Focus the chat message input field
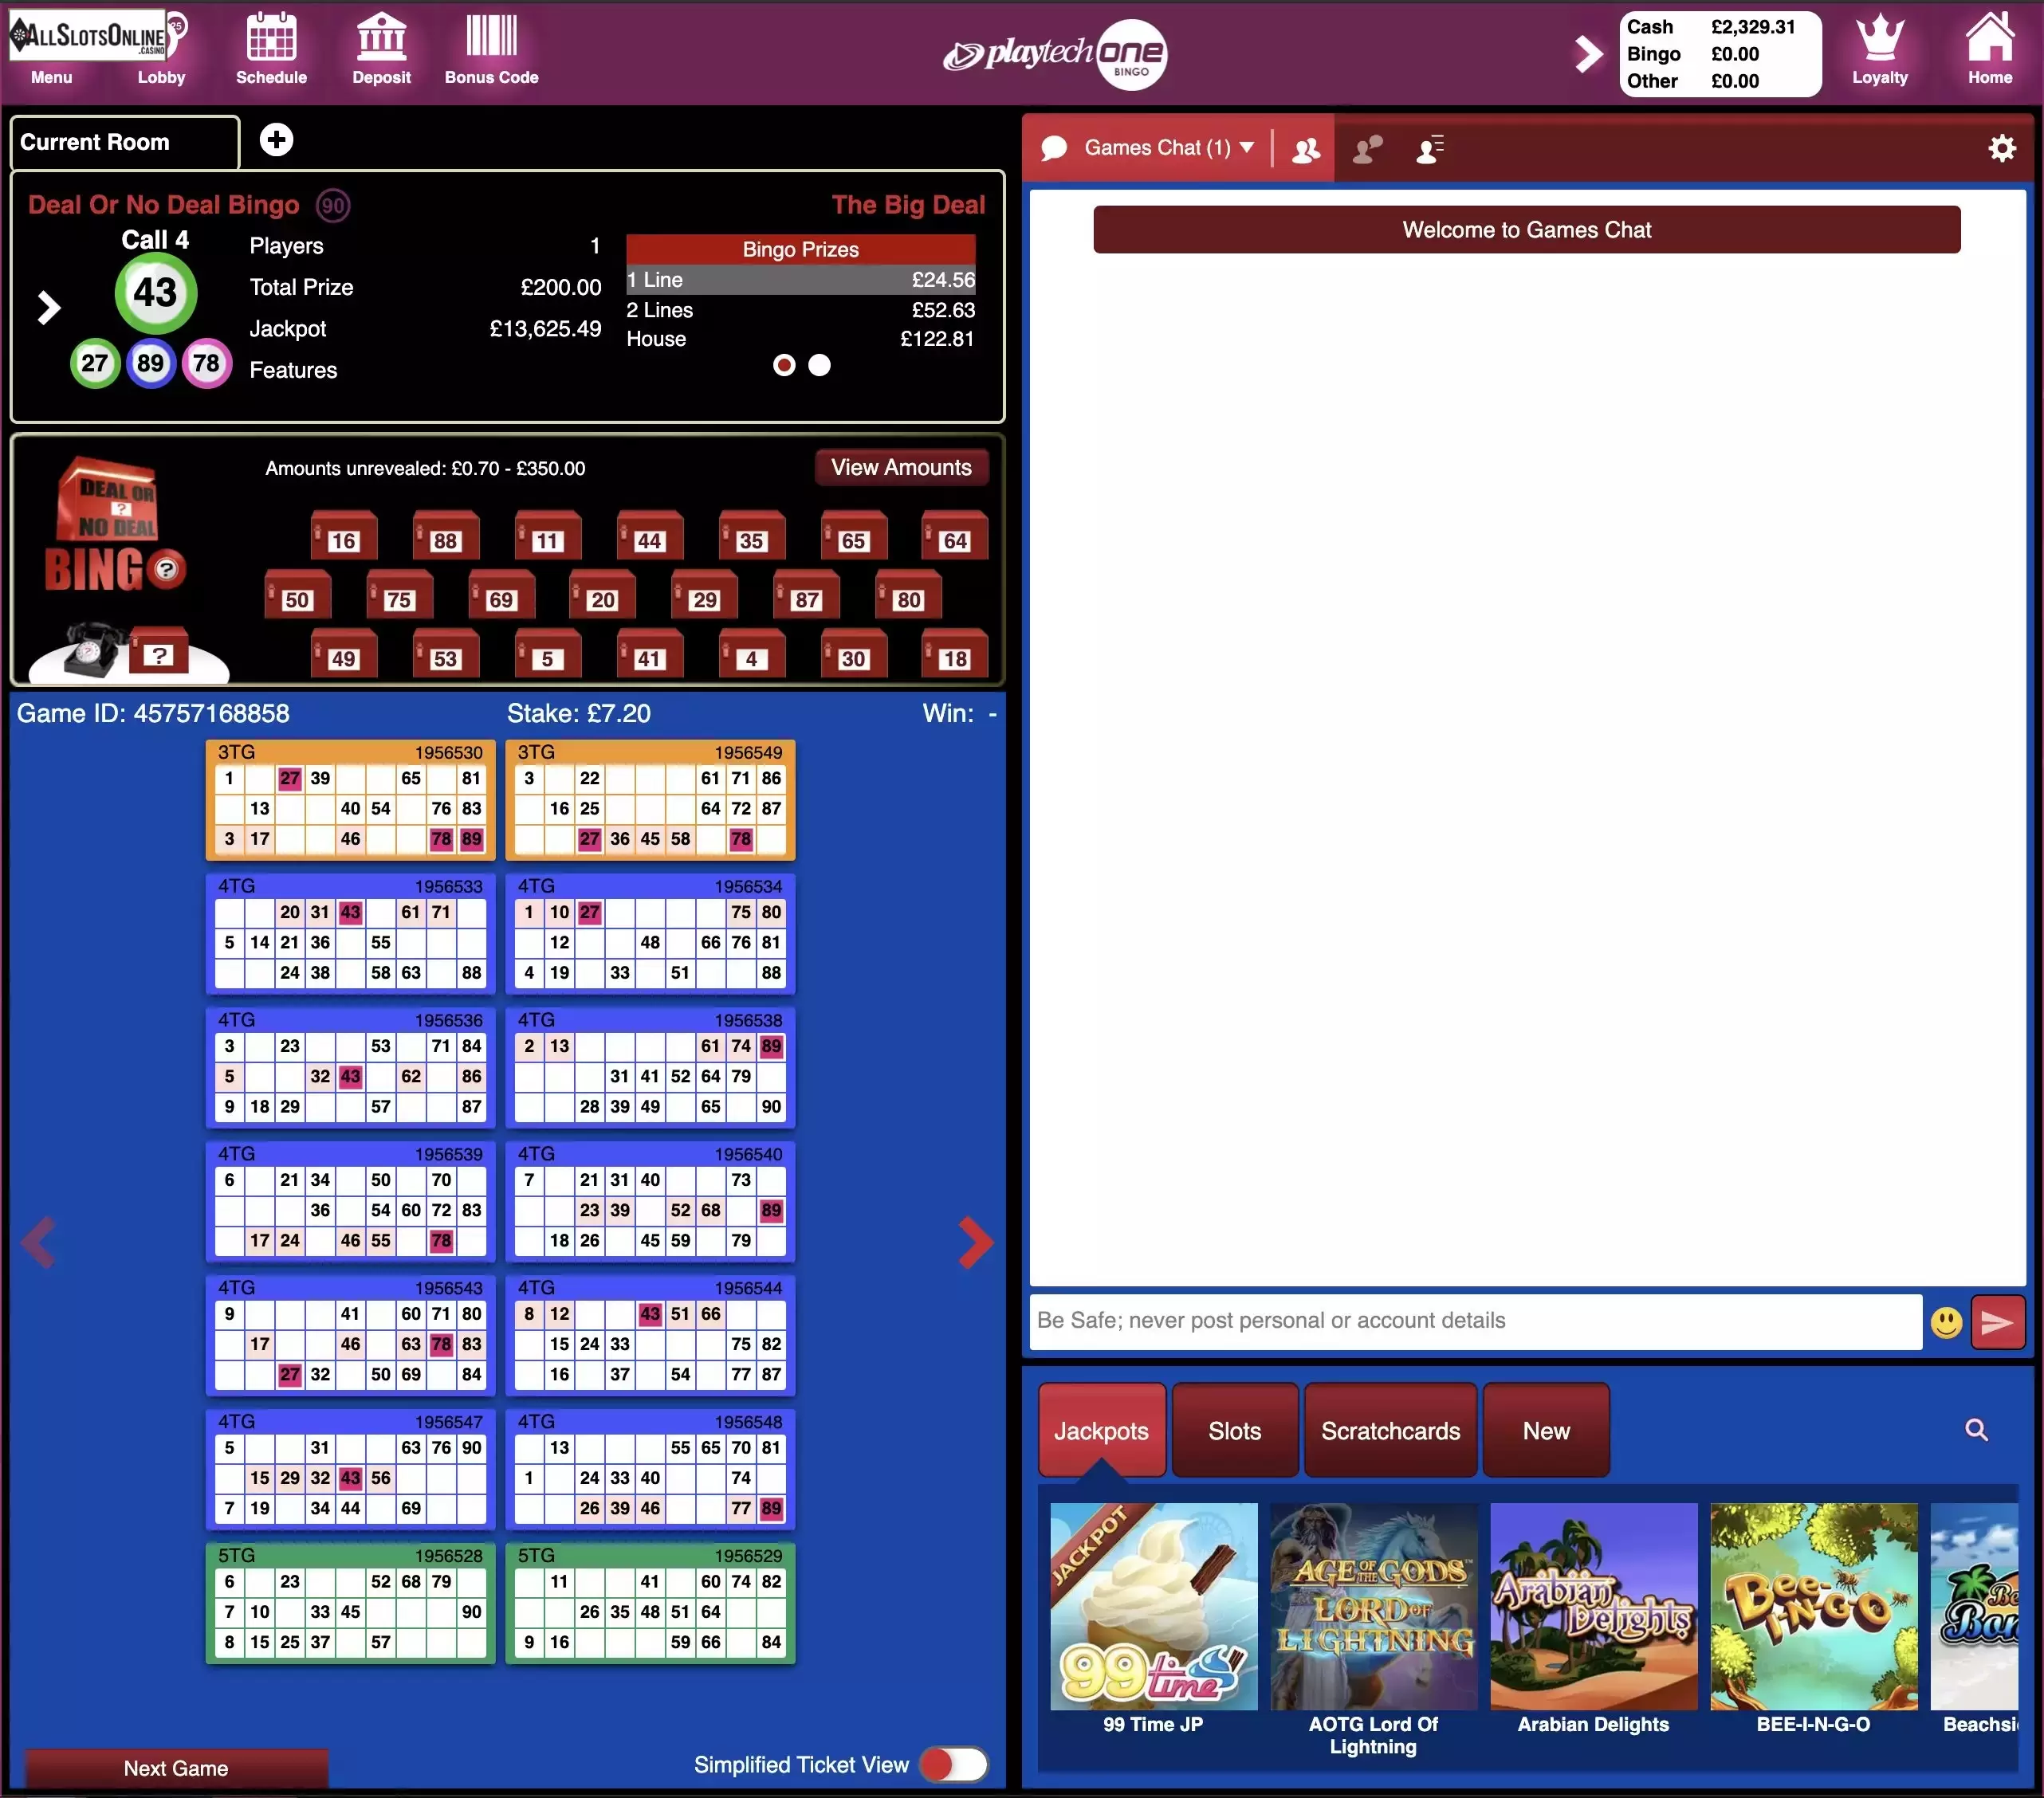 point(1475,1321)
